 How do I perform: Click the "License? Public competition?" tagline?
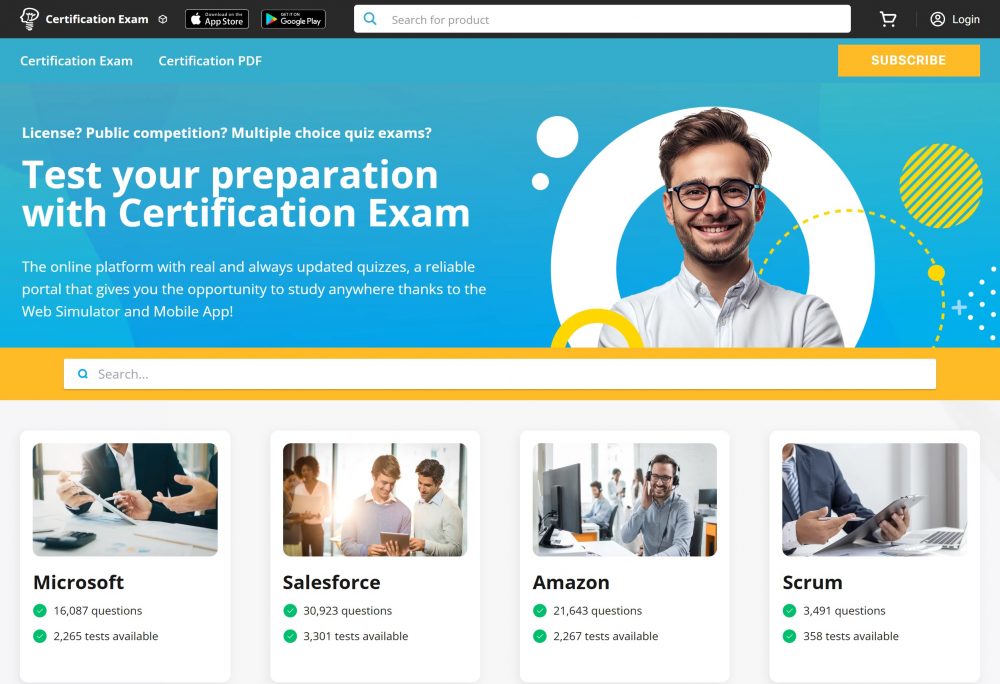[x=227, y=133]
